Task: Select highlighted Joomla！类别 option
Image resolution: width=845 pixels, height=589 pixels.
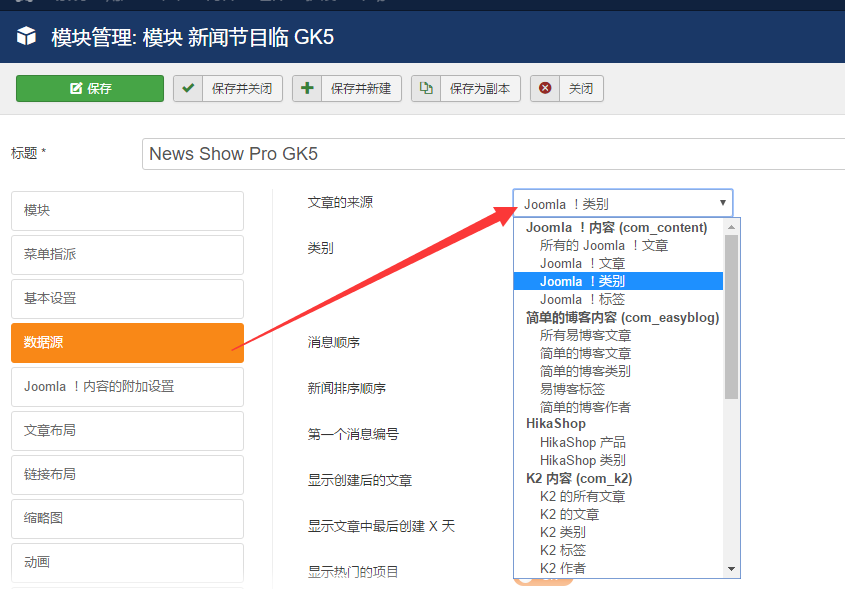Action: click(x=618, y=281)
